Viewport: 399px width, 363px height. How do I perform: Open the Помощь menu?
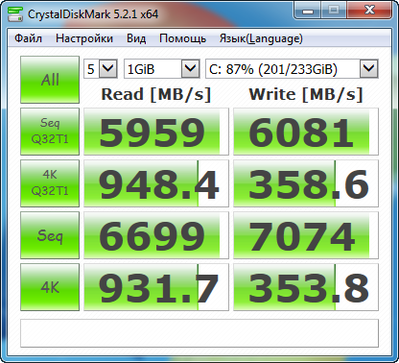[183, 39]
